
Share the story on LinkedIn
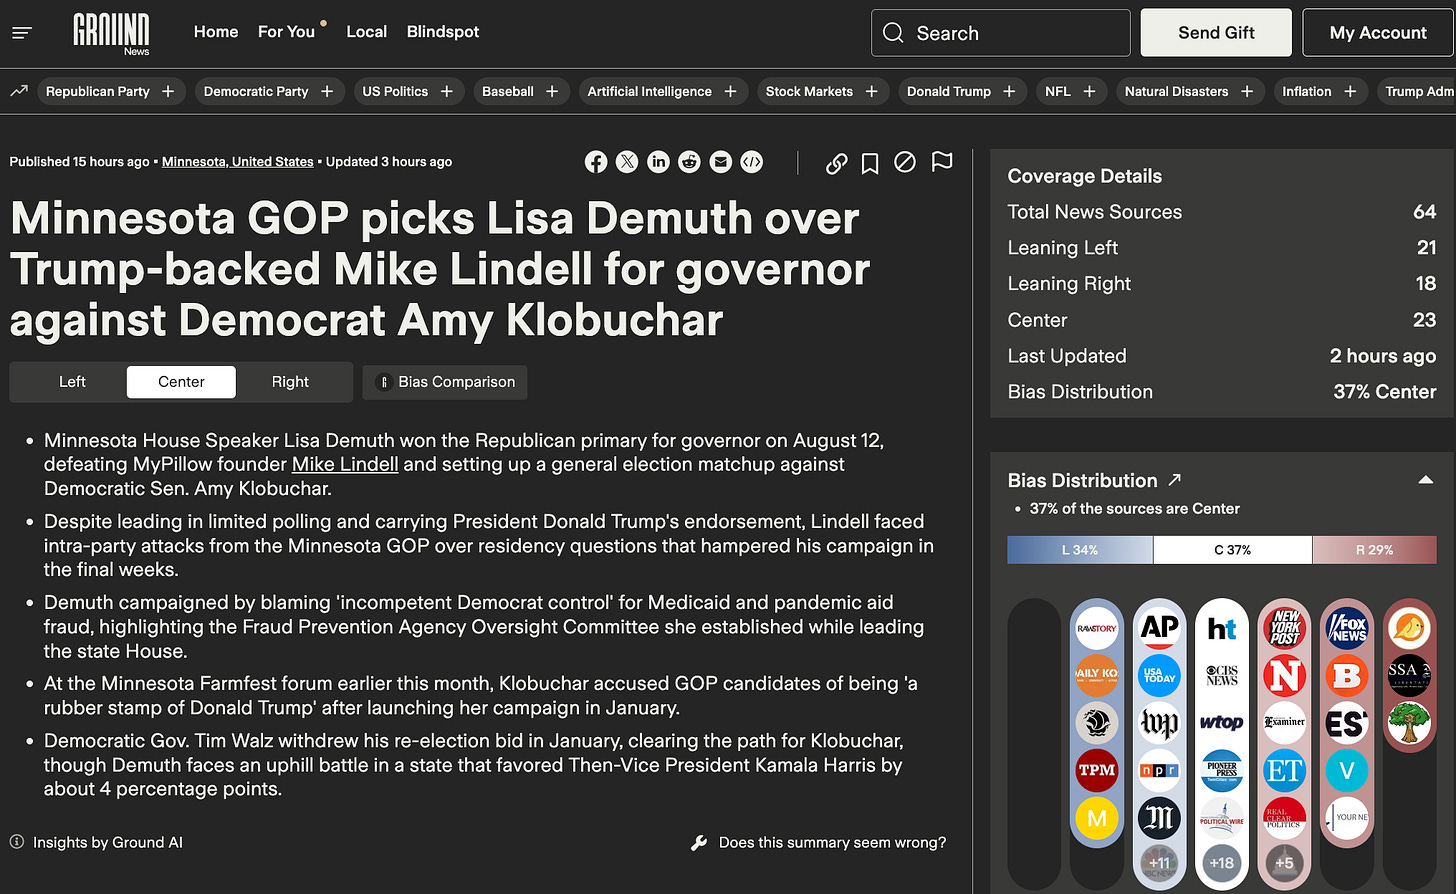coord(658,162)
